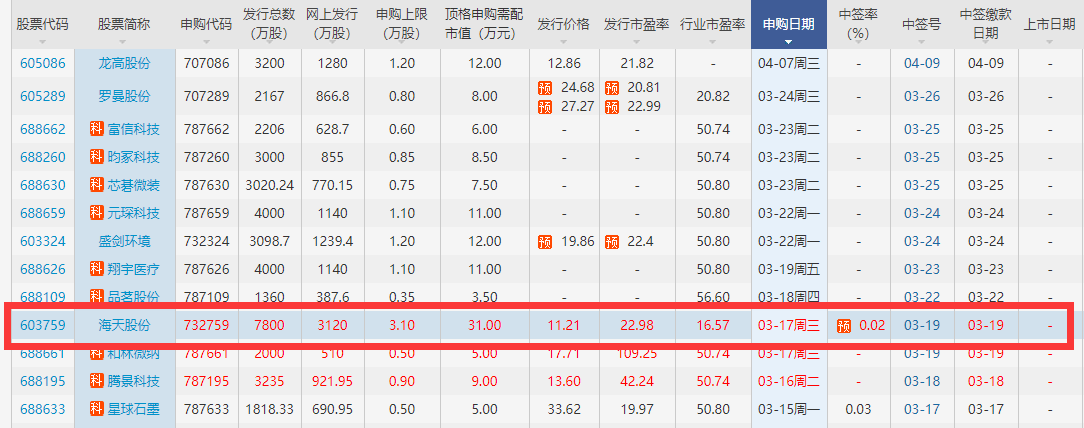Open stock code 688633 link
Viewport: 1084px width, 428px height.
coord(43,409)
